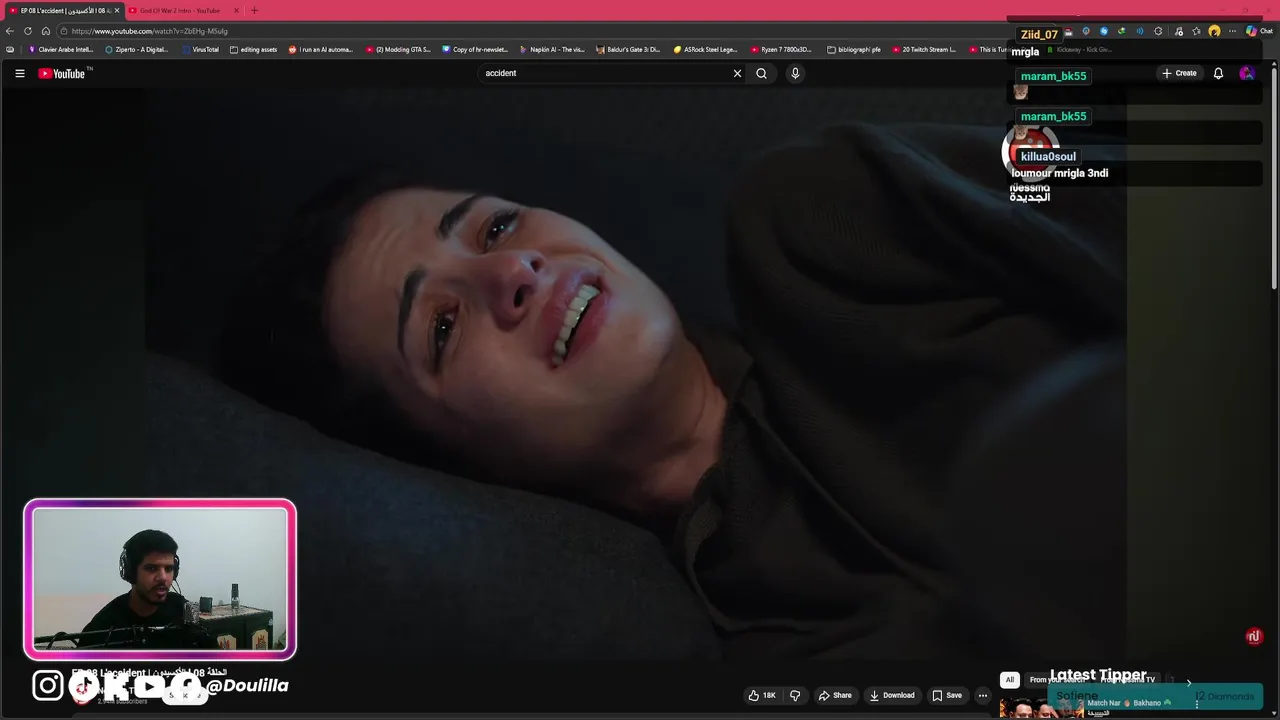Close the 'EP 08 L'accident' tab
1280x720 pixels.
click(x=116, y=10)
